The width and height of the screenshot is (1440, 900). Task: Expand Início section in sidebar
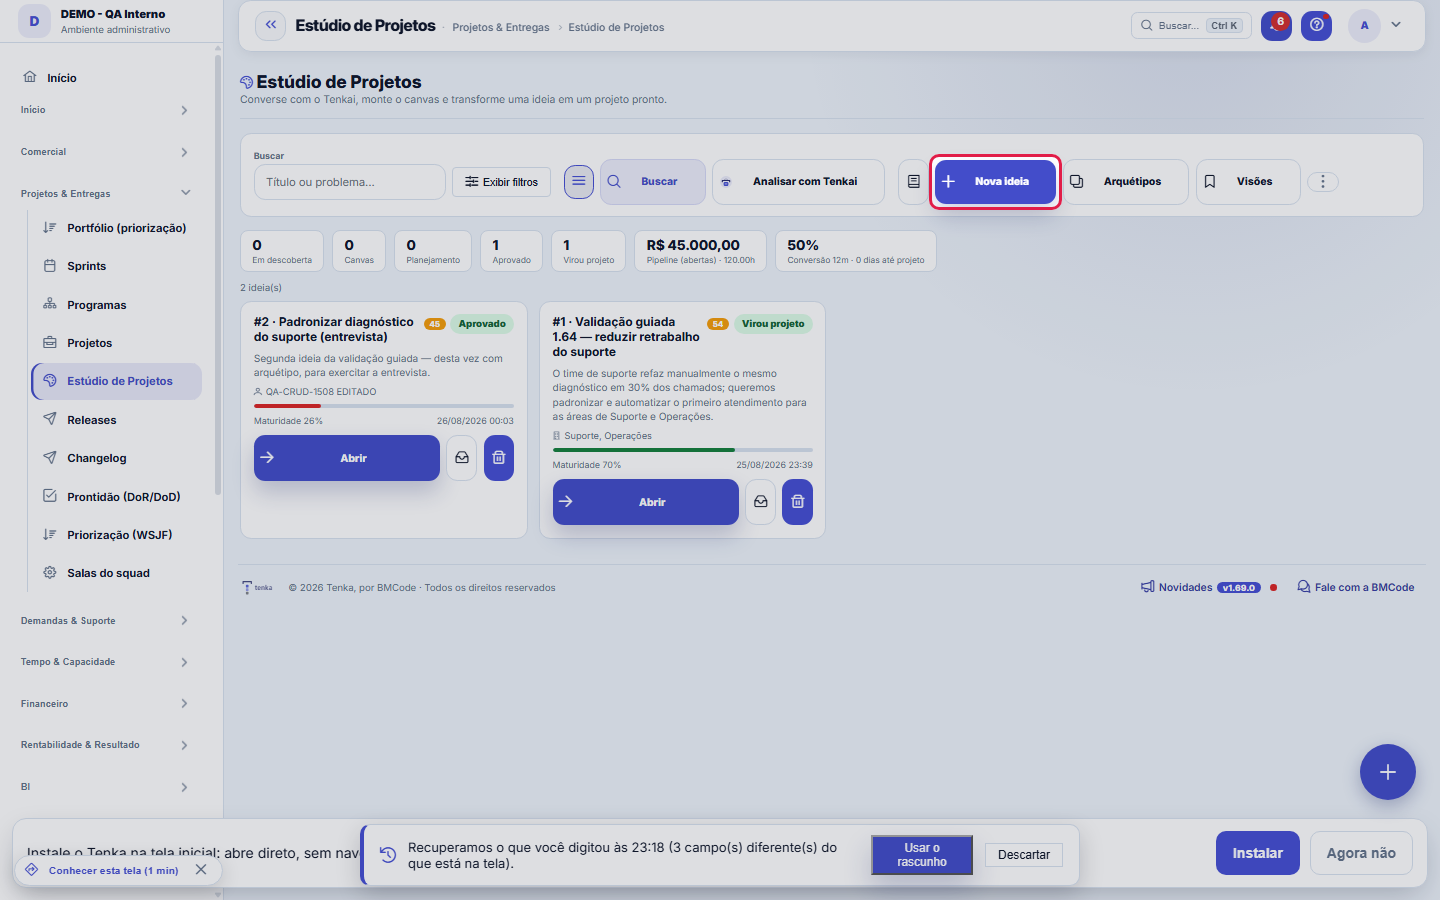point(105,110)
